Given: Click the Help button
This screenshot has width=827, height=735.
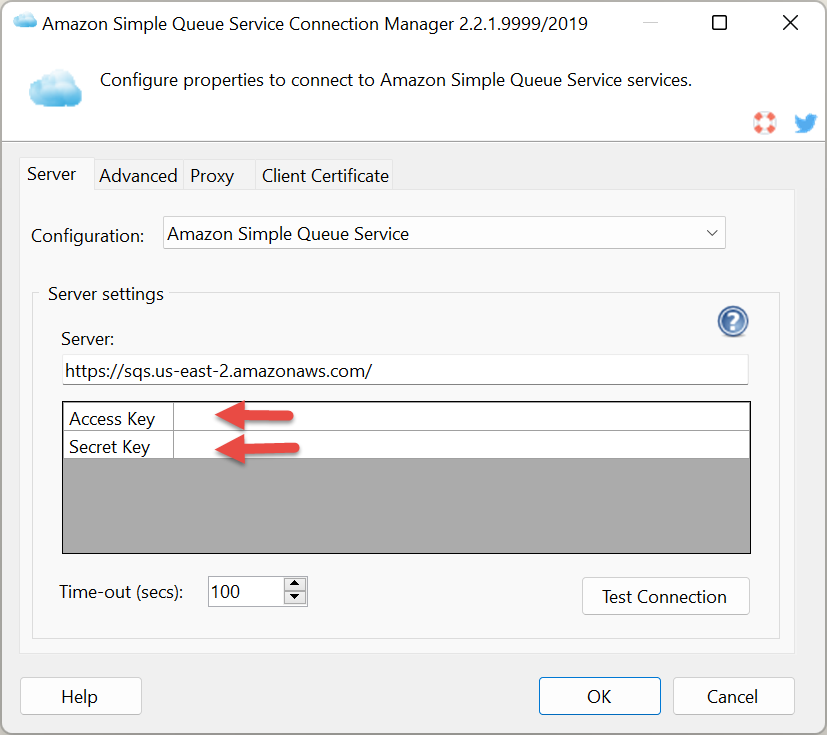Looking at the screenshot, I should pyautogui.click(x=81, y=696).
